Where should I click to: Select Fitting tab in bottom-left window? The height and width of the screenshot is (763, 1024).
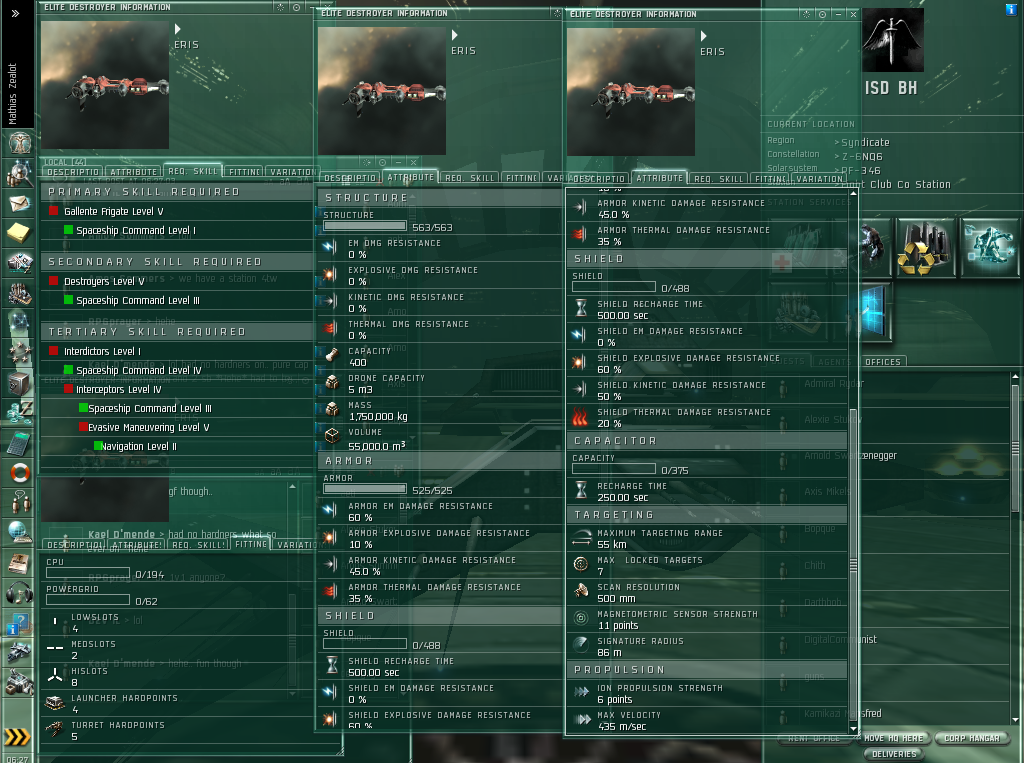point(251,544)
